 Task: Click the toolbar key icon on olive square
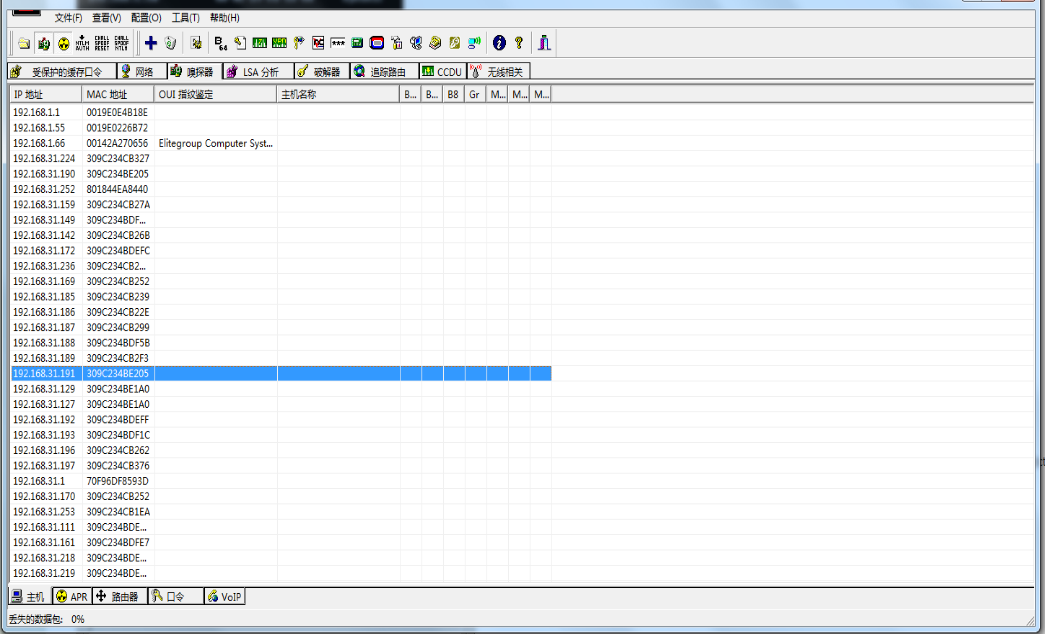tap(455, 43)
